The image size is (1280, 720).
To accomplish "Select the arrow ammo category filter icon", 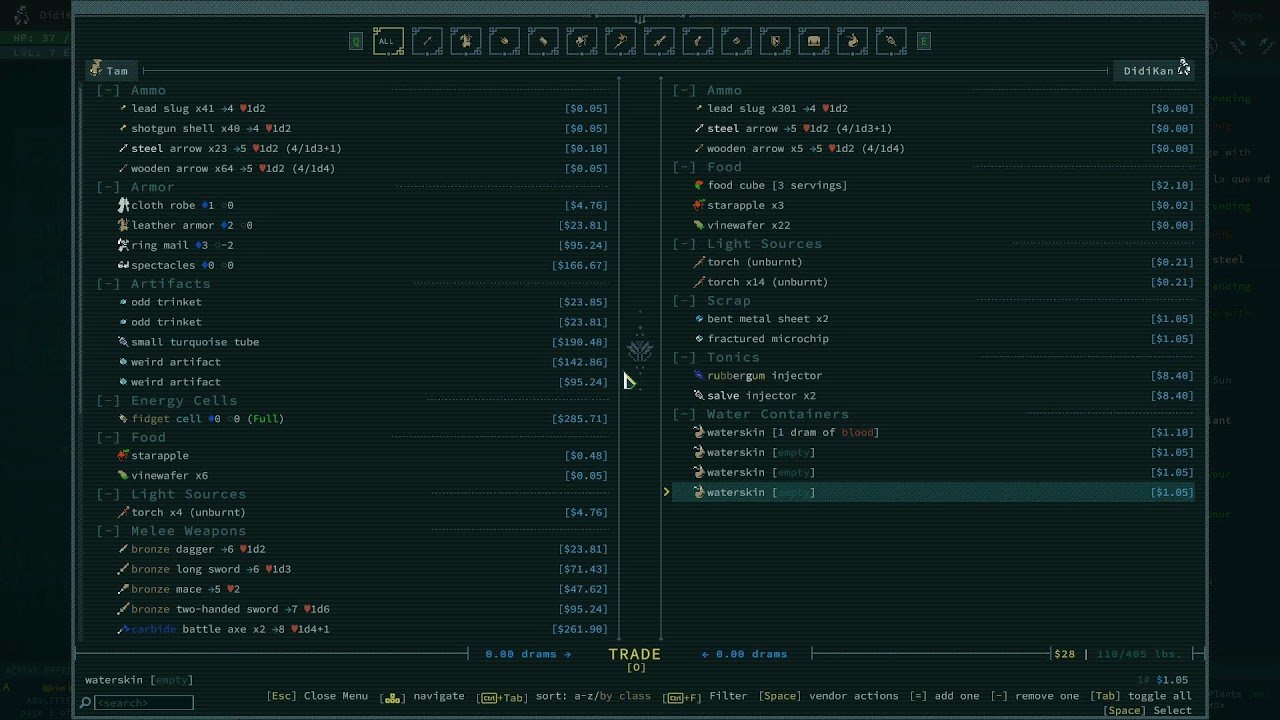I will click(x=427, y=41).
